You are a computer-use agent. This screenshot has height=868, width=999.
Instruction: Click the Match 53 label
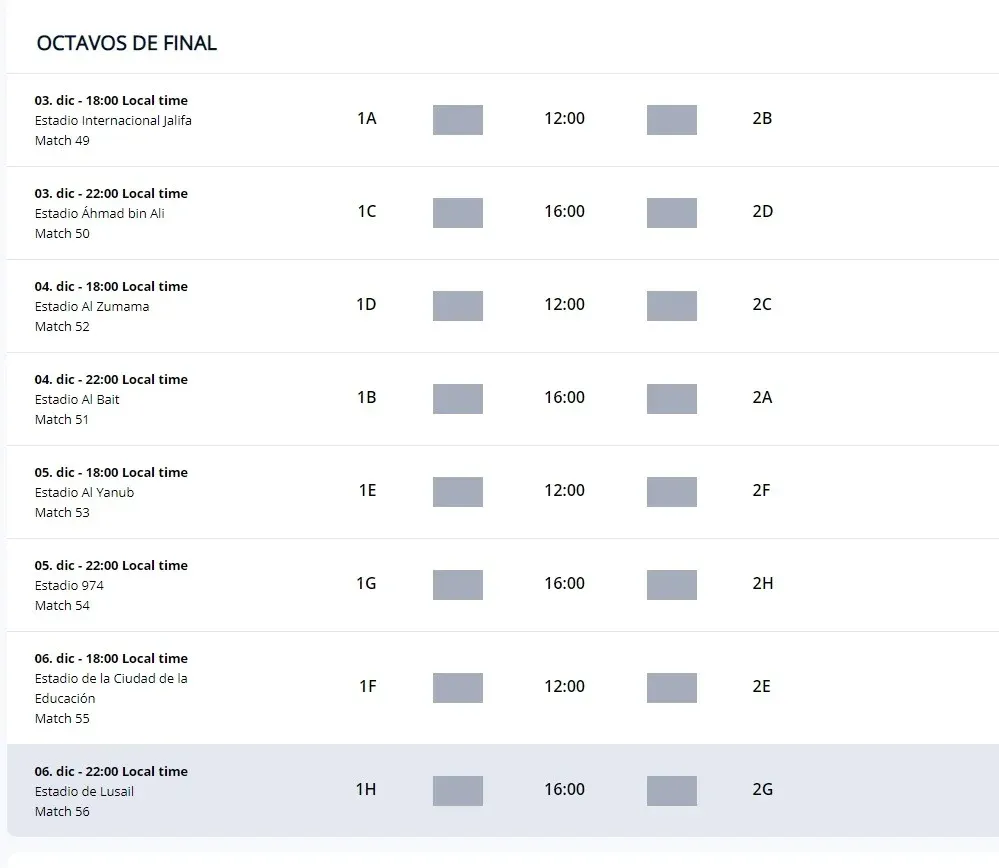62,513
